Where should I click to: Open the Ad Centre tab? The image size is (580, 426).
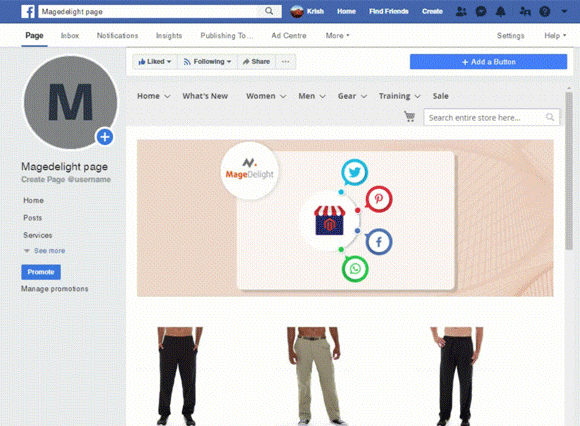289,36
